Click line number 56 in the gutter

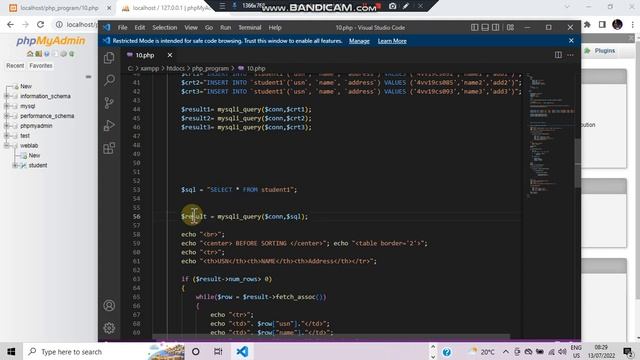pos(136,217)
